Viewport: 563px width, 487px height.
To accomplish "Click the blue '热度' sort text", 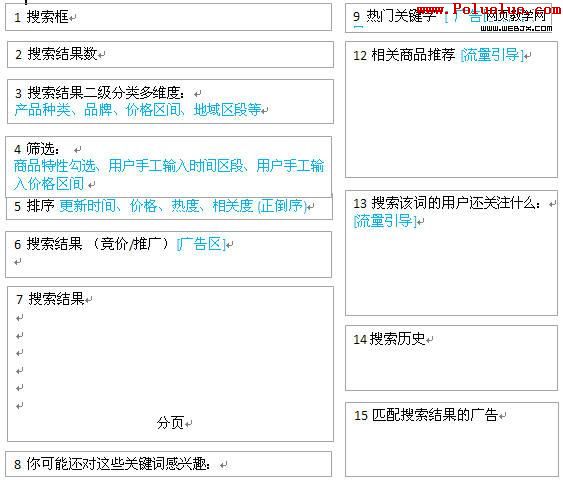I will point(185,206).
